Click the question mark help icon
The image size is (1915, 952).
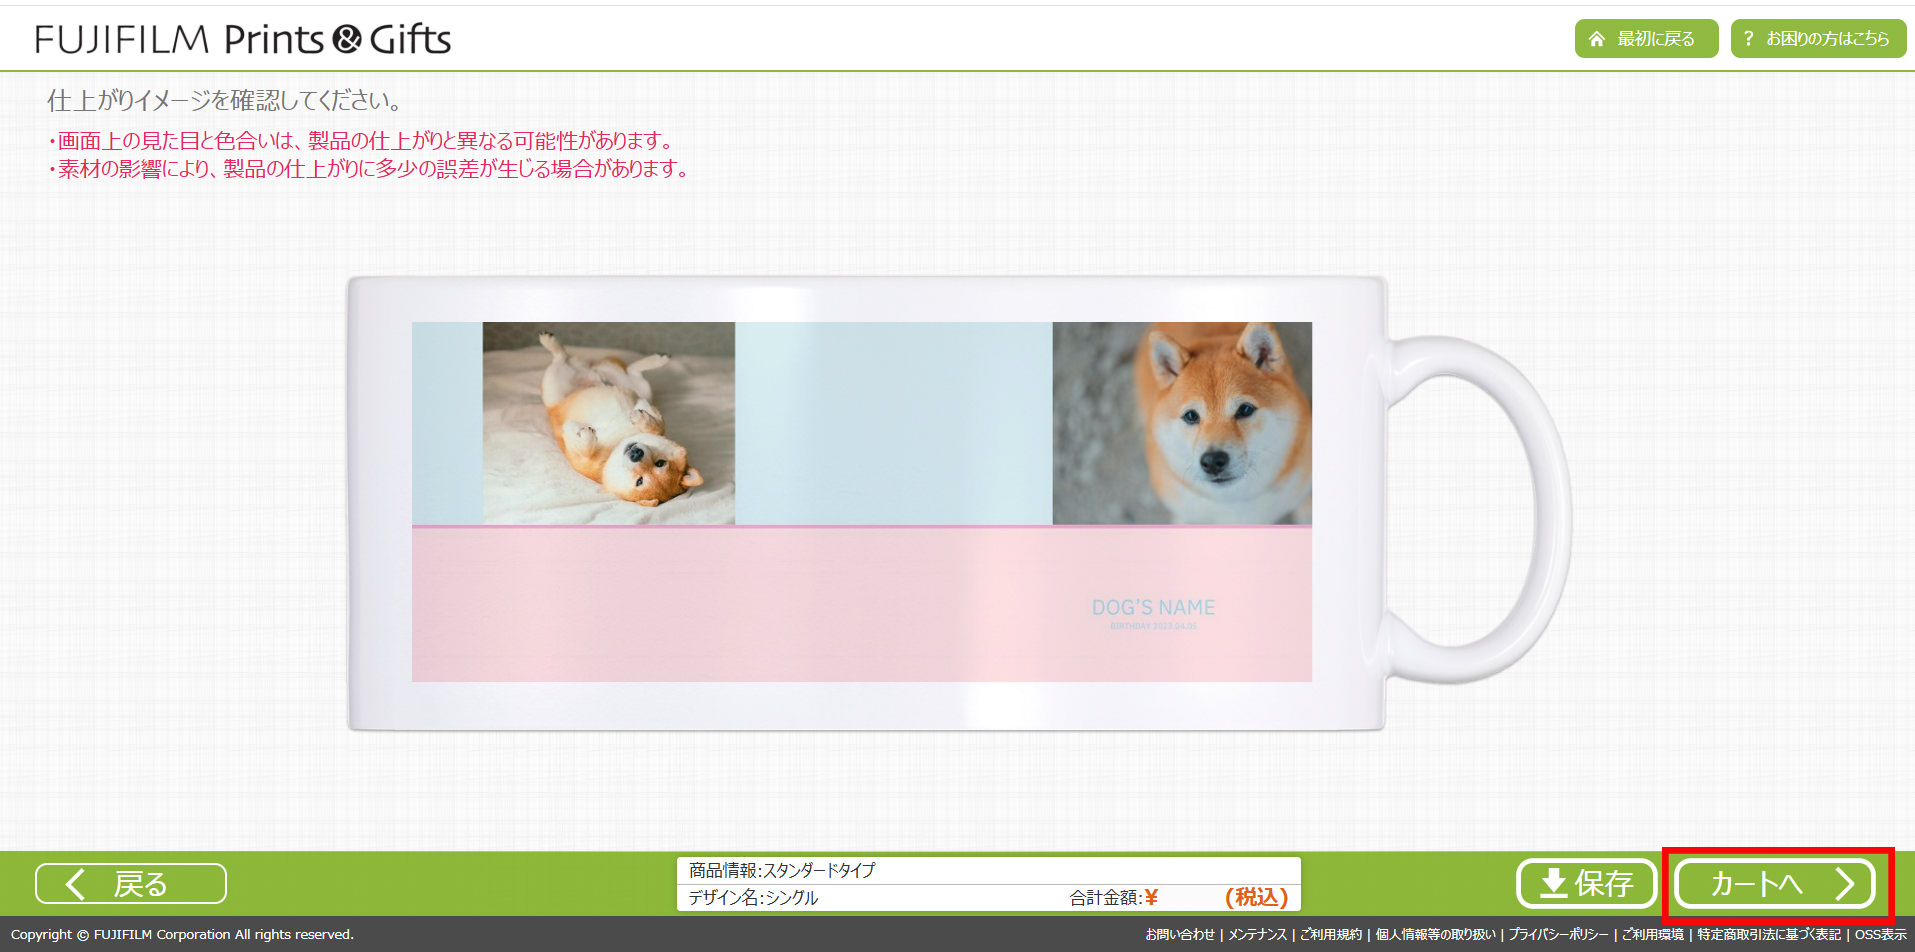(x=1748, y=39)
